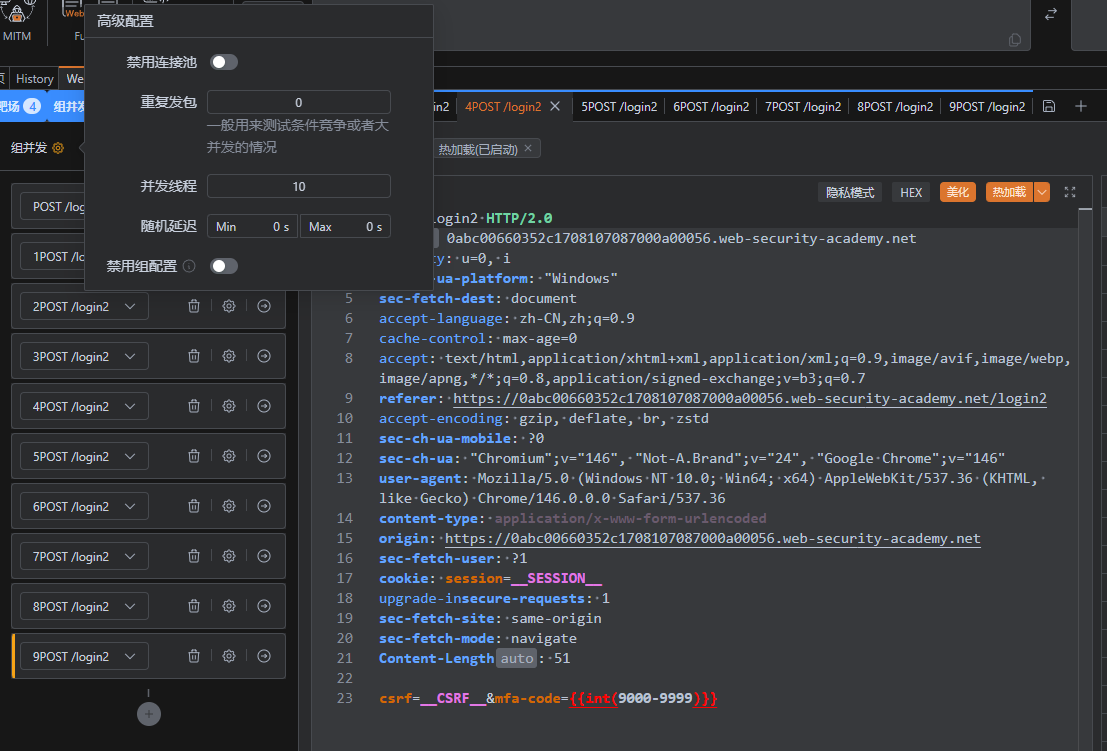The image size is (1107, 751).
Task: Switch to the 6POST /login2 tab
Action: pyautogui.click(x=710, y=106)
